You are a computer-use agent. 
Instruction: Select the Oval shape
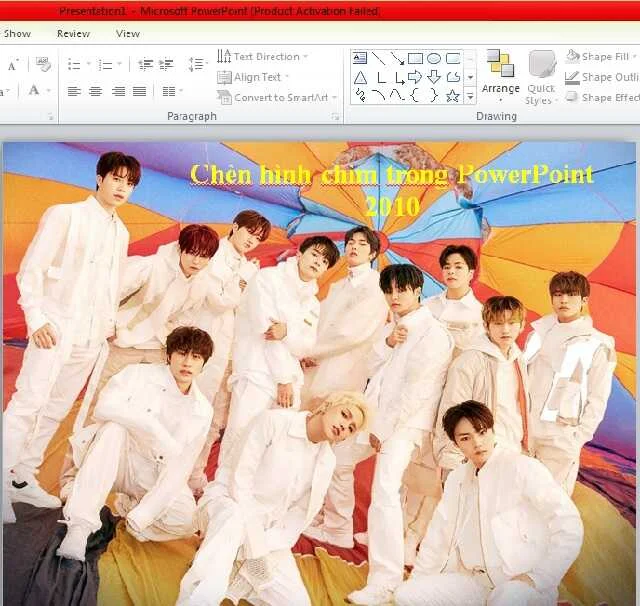pos(434,58)
